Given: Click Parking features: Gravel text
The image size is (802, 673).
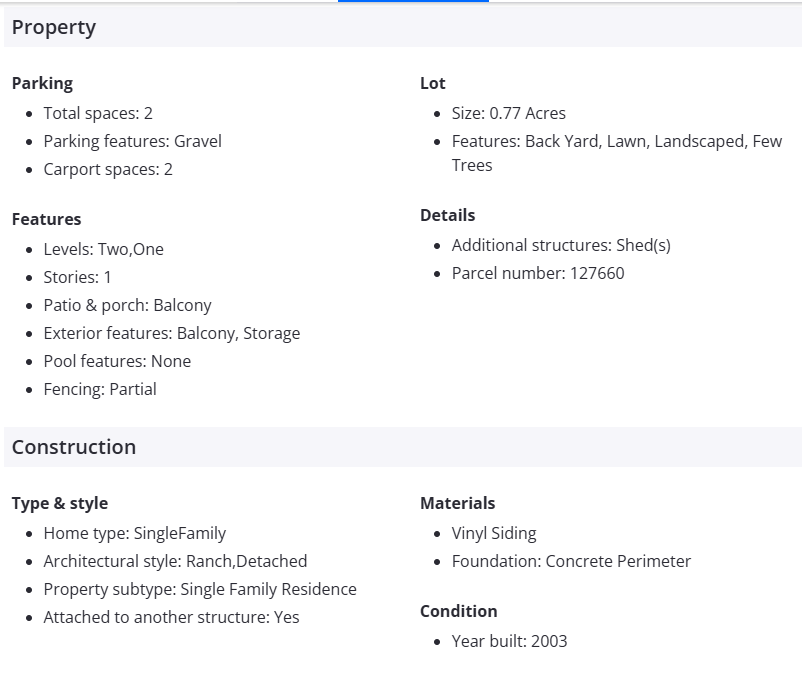Looking at the screenshot, I should (x=132, y=141).
